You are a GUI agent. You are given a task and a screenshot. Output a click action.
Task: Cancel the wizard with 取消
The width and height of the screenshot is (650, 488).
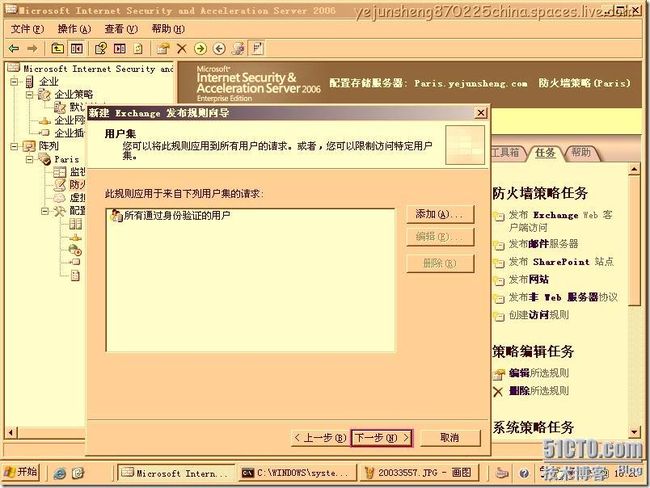(x=450, y=438)
